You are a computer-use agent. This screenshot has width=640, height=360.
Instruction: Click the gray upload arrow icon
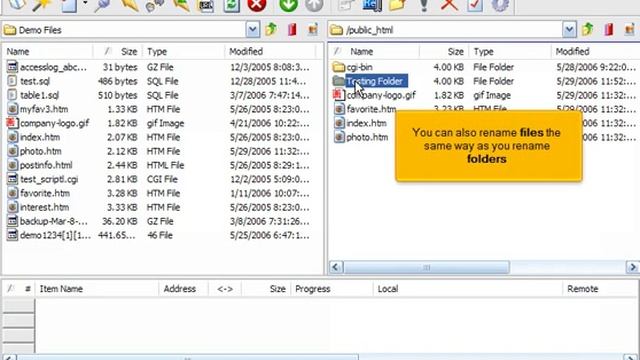(314, 5)
